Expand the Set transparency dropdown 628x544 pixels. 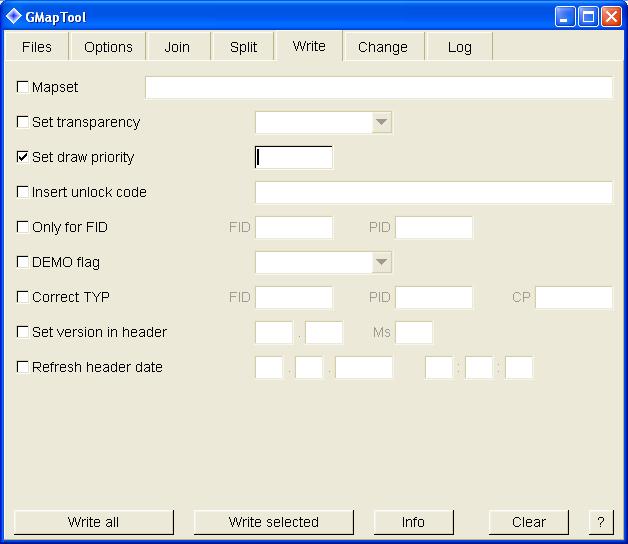(381, 122)
